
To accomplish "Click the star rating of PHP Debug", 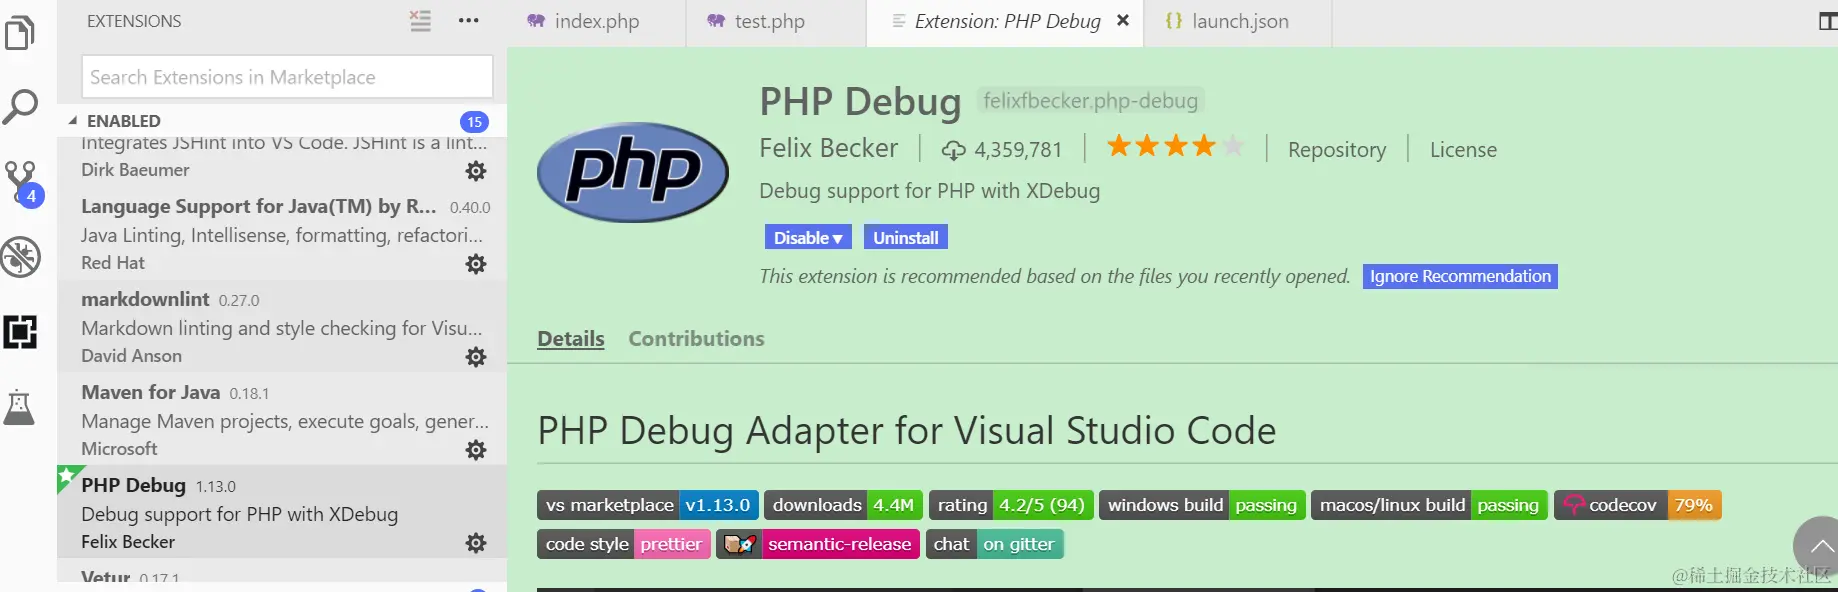I will [x=1175, y=147].
